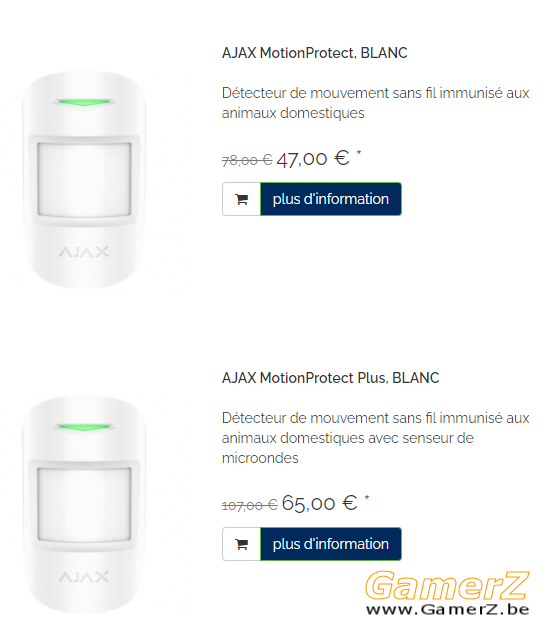Select the MotionProtect Plus product image
This screenshot has width=550, height=625.
coord(84,504)
